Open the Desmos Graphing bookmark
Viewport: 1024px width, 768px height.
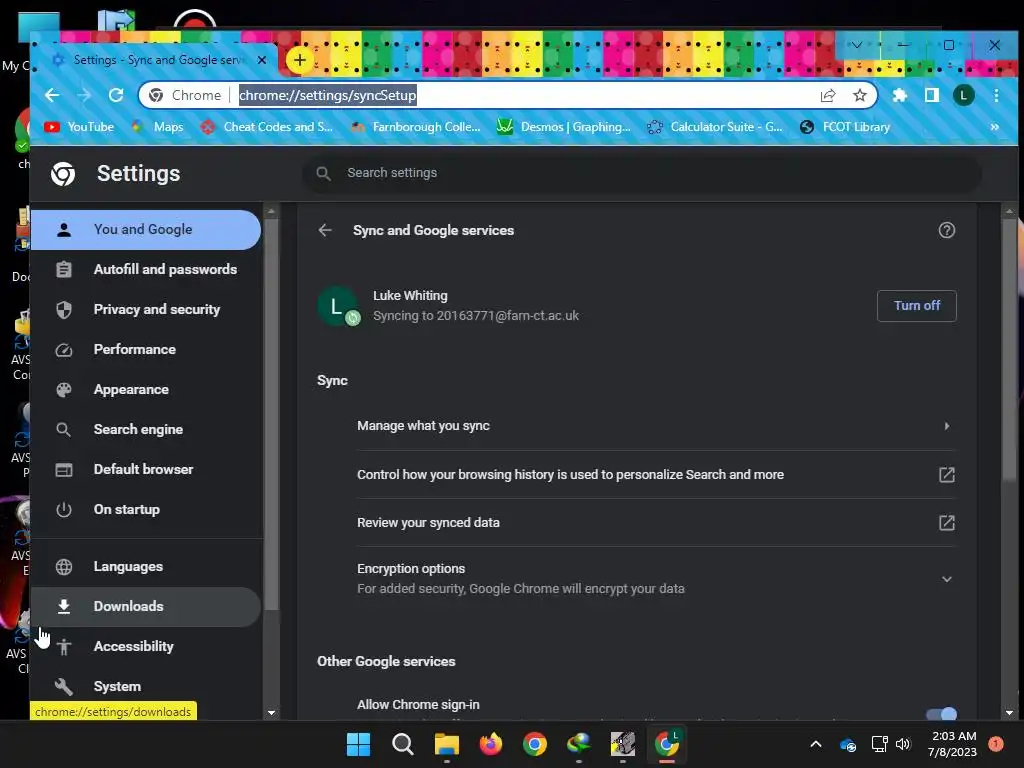[564, 127]
